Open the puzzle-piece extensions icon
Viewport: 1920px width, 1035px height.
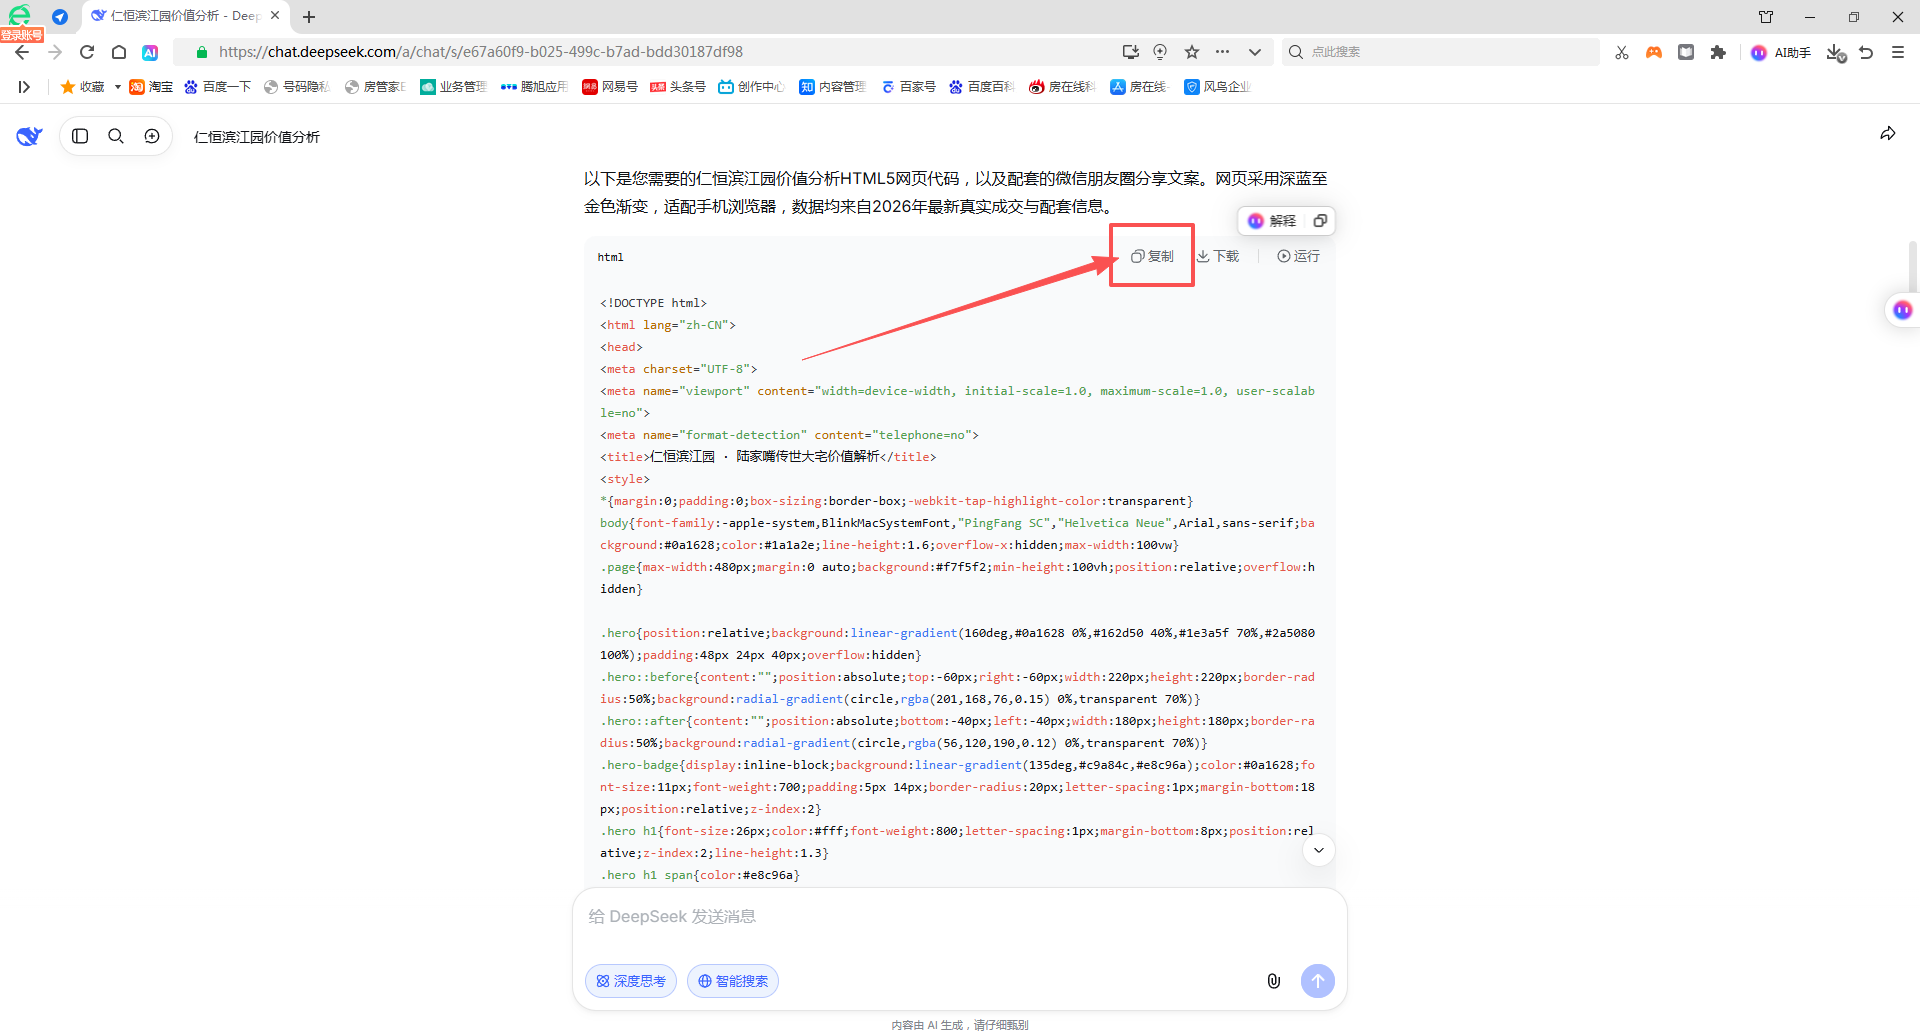(1718, 52)
